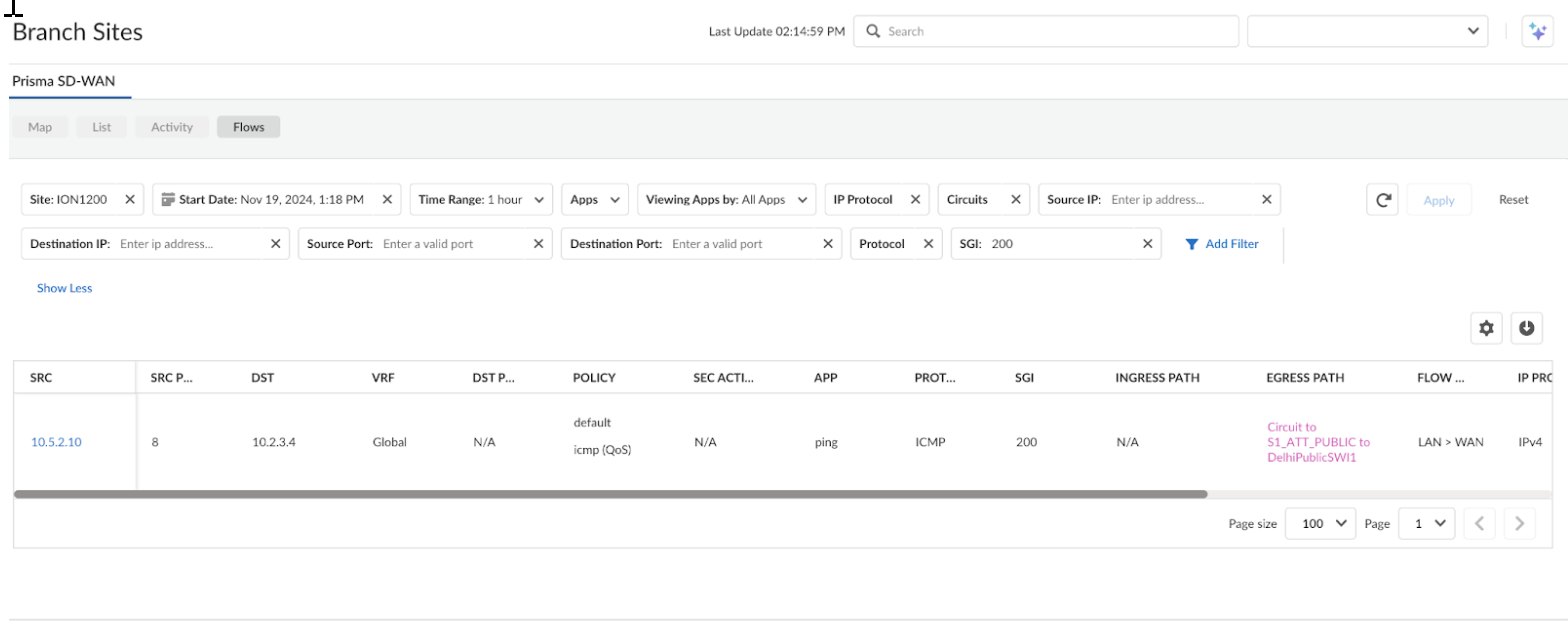
Task: Open table column settings gear icon
Action: (x=1486, y=328)
